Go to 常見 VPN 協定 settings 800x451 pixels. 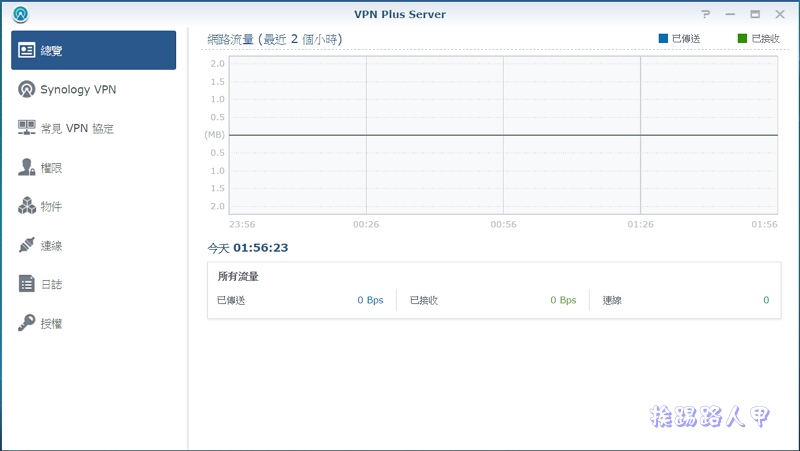coord(93,128)
